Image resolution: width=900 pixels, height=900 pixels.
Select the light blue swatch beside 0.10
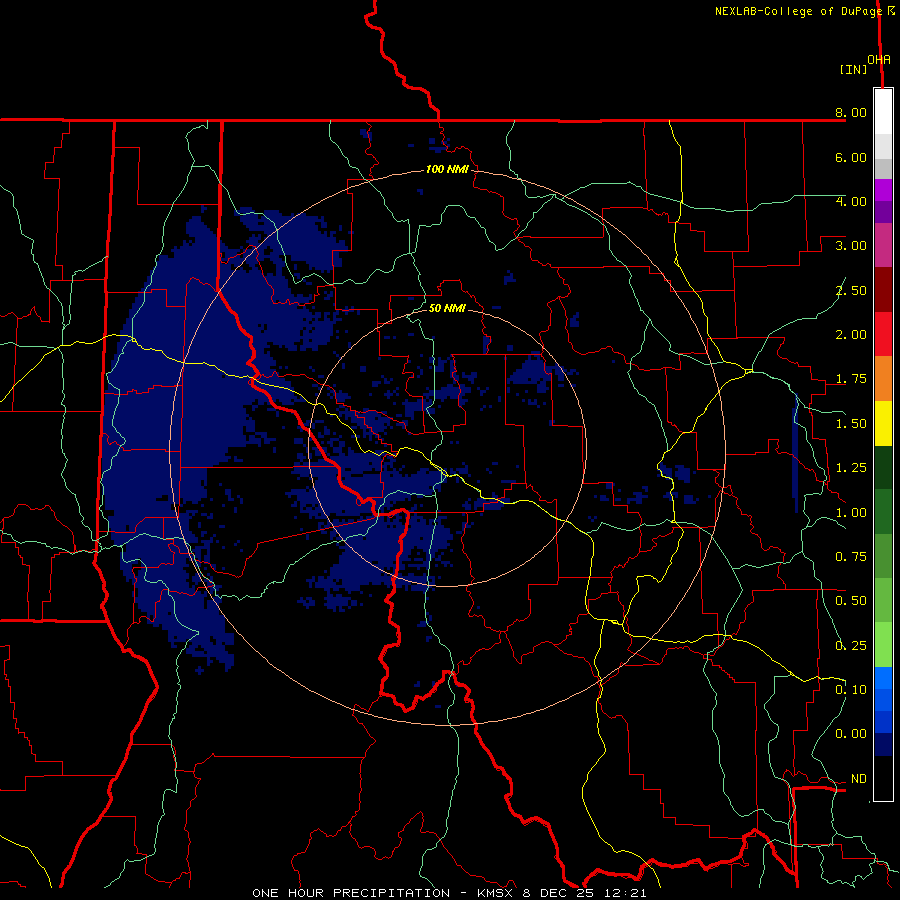click(883, 678)
